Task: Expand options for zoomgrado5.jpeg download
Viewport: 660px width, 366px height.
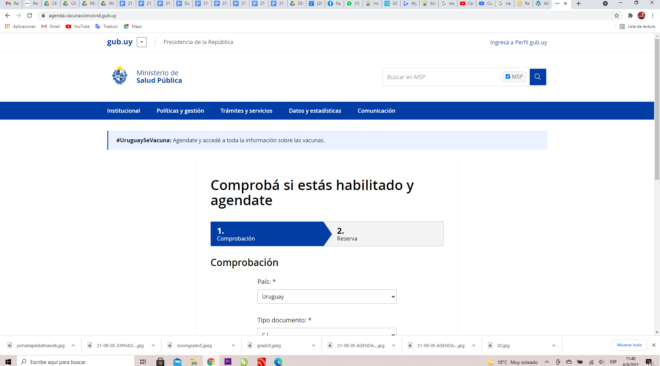Action: pyautogui.click(x=233, y=345)
